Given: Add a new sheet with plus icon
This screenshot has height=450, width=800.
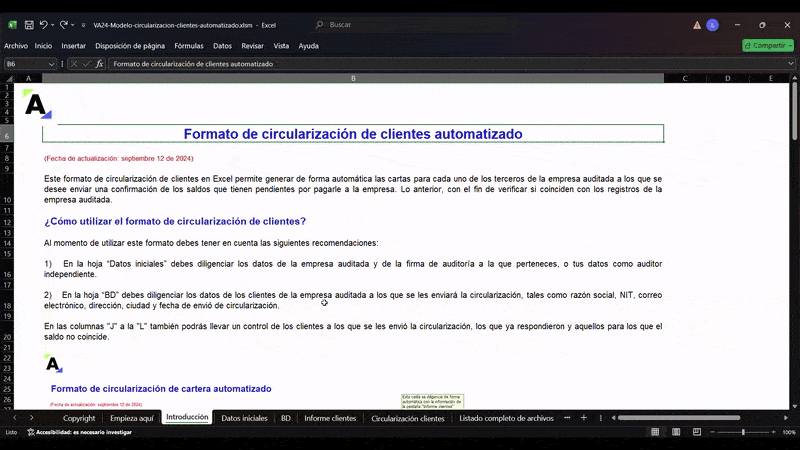Looking at the screenshot, I should [583, 418].
